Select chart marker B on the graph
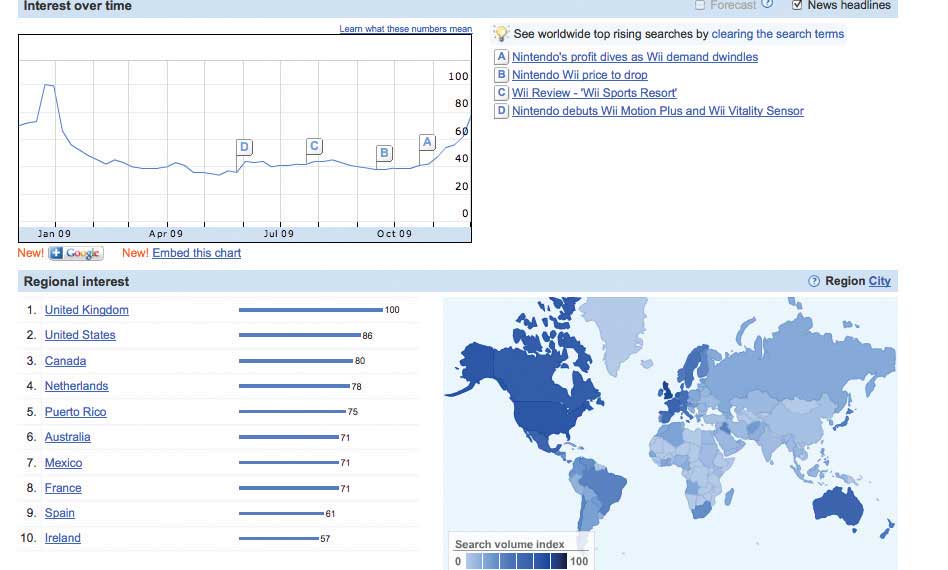This screenshot has height=570, width=948. pyautogui.click(x=384, y=153)
